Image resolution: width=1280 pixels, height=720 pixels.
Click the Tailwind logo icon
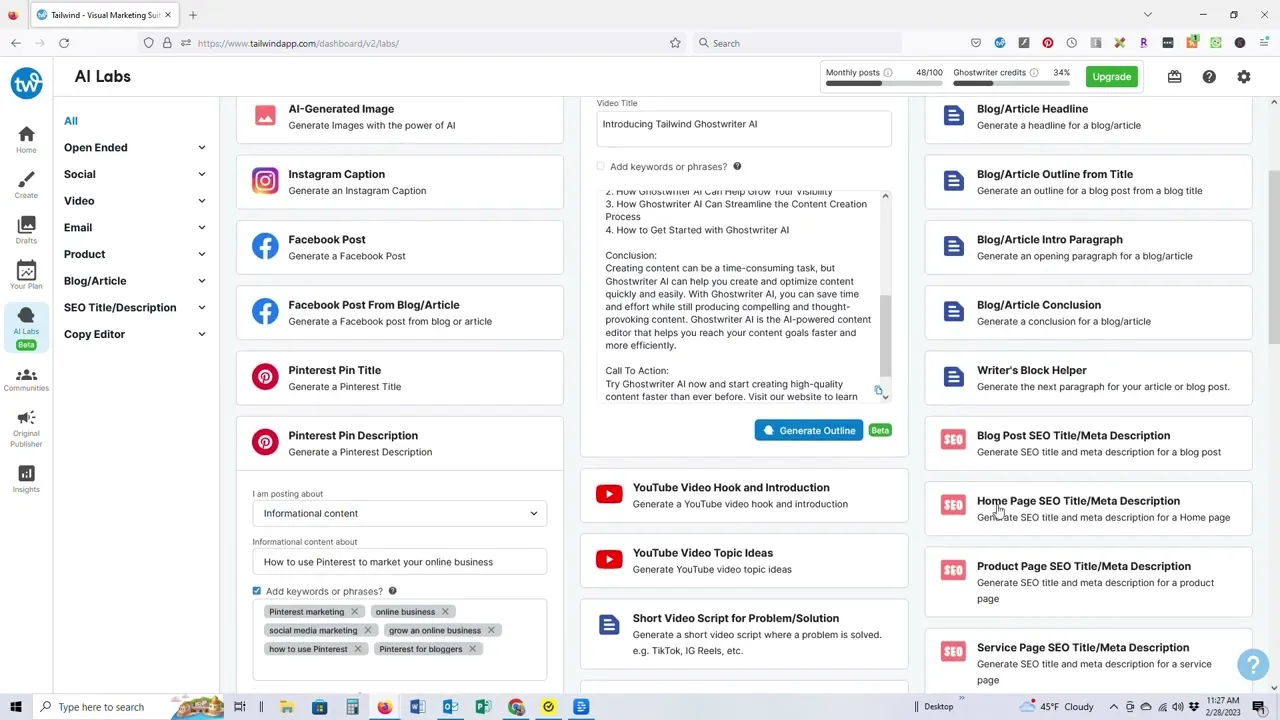tap(26, 83)
